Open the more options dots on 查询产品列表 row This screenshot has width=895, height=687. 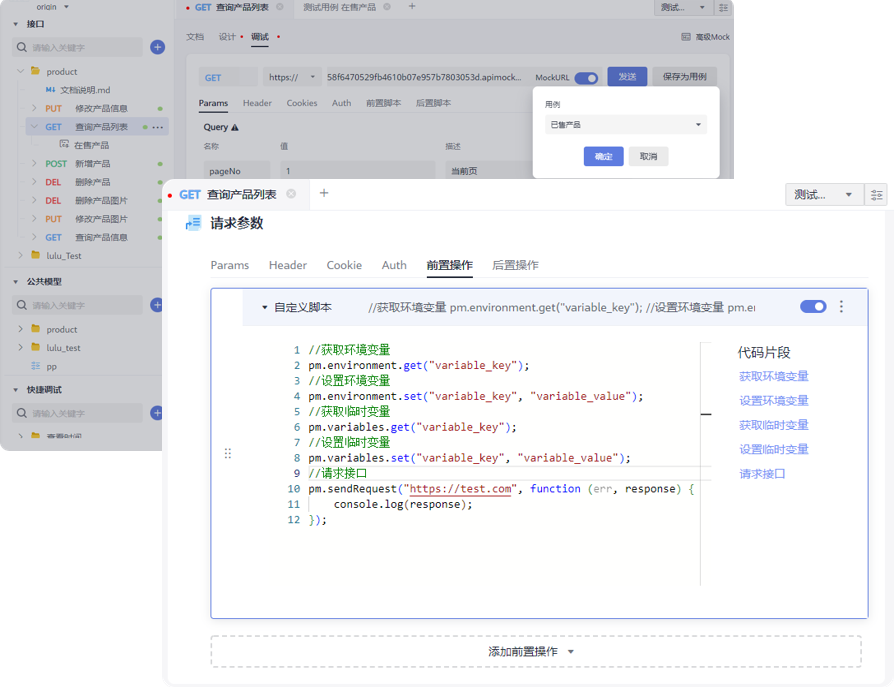(x=158, y=127)
